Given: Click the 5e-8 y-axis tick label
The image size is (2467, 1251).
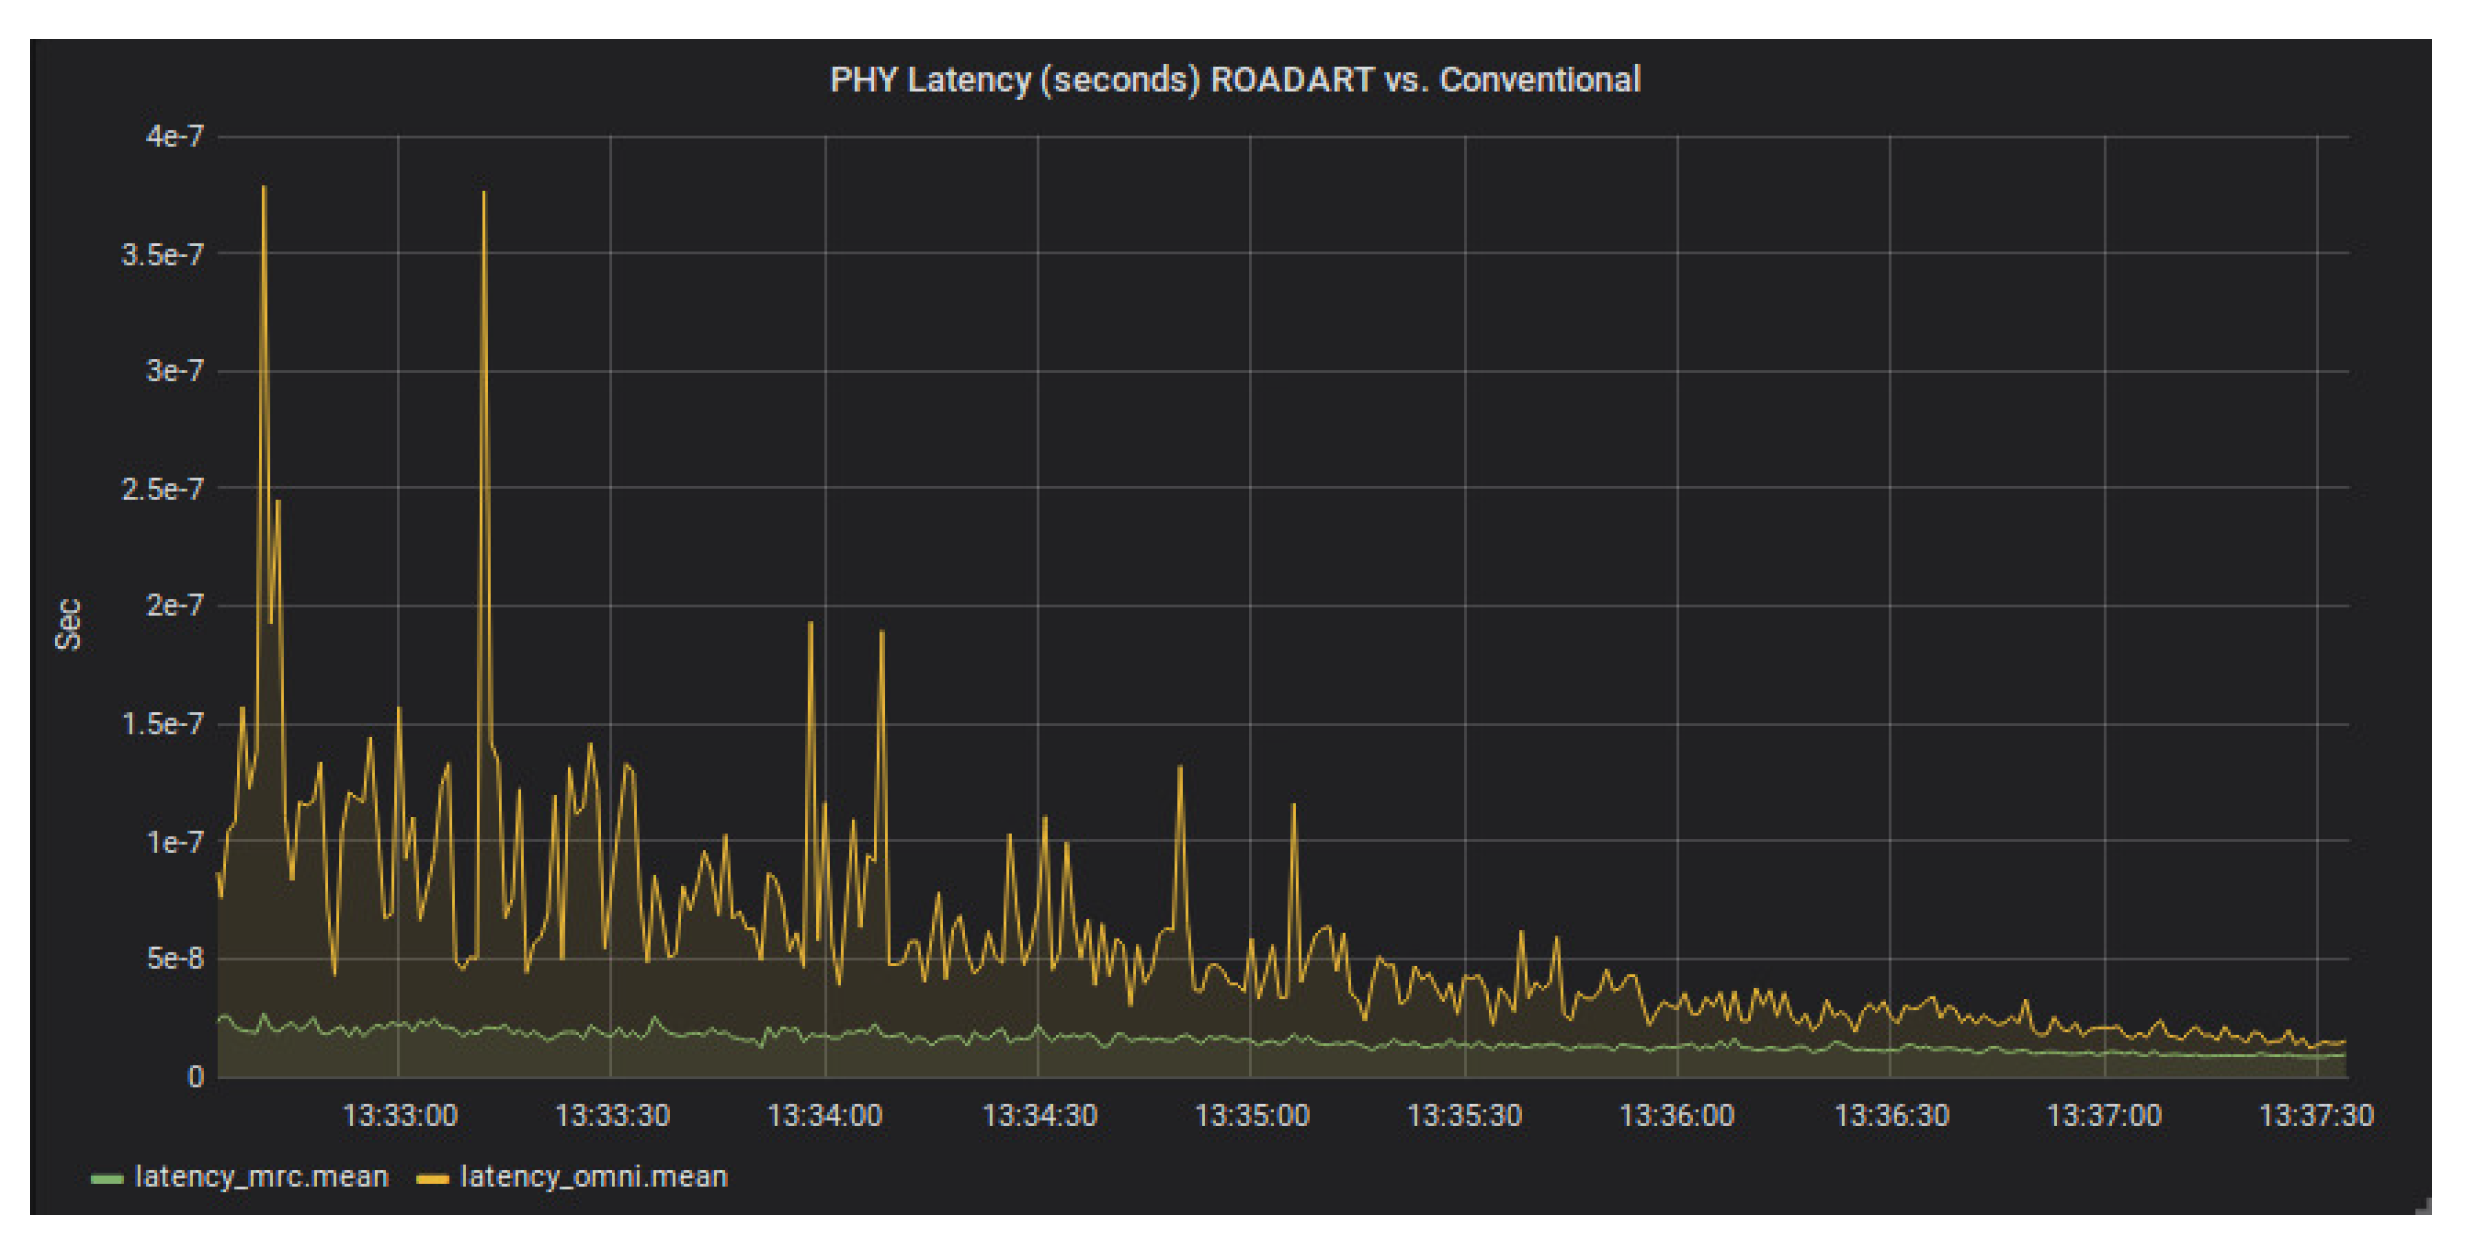Looking at the screenshot, I should coord(174,958).
